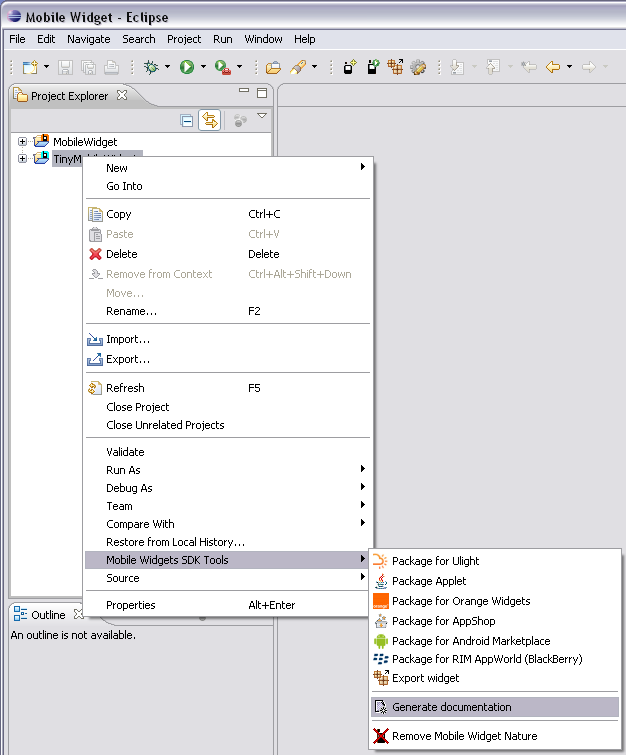Open the File menu

click(17, 39)
